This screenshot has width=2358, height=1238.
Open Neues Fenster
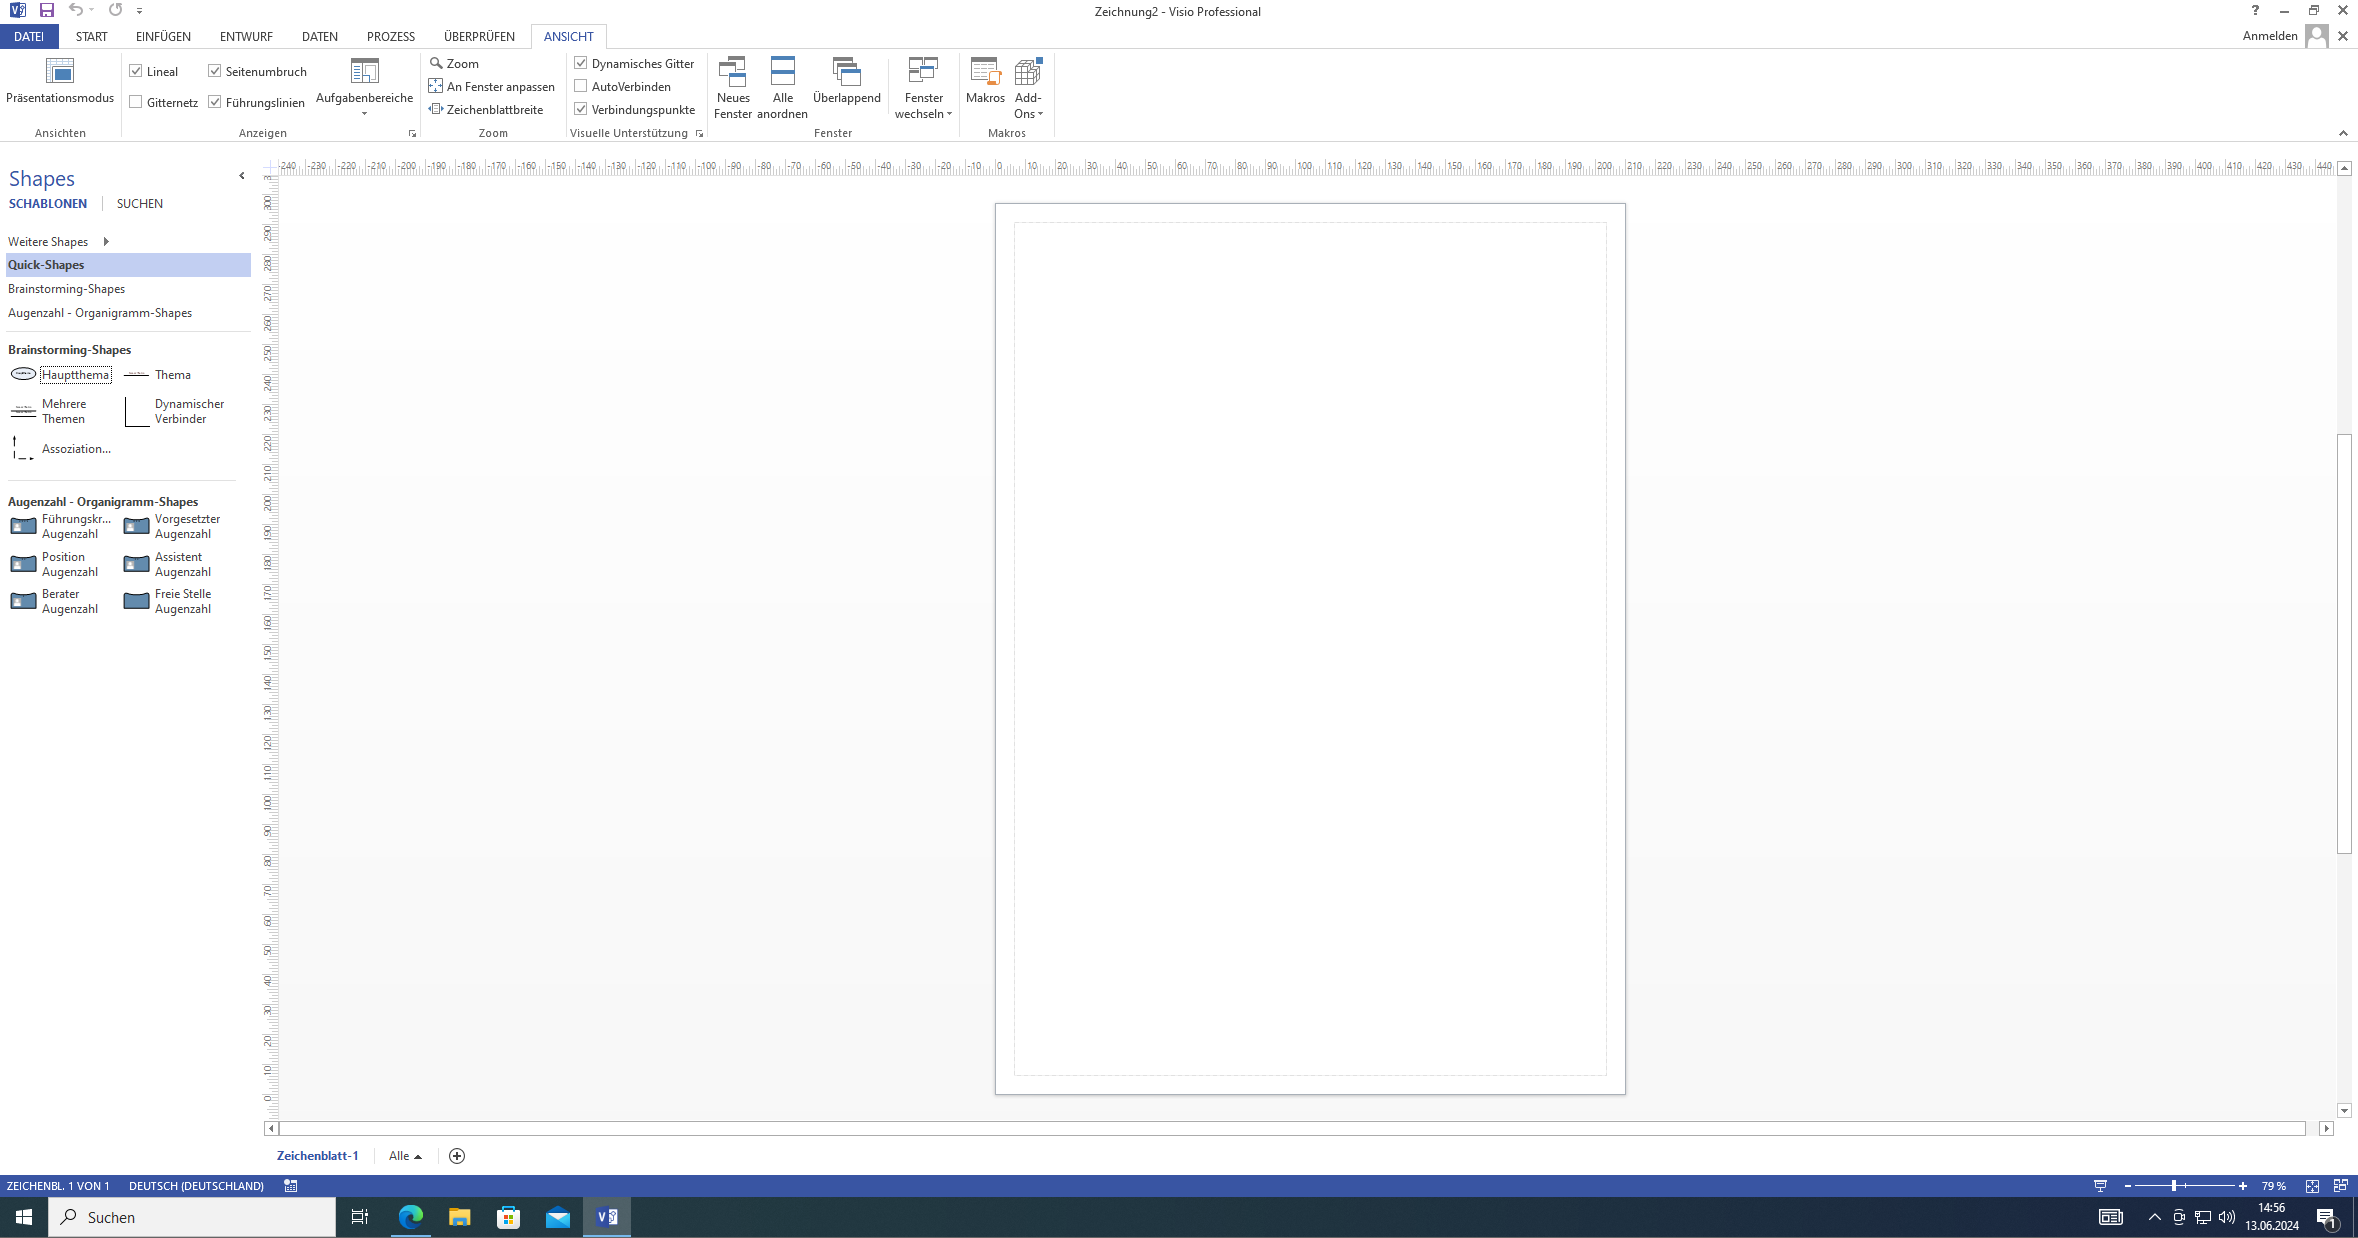point(733,88)
